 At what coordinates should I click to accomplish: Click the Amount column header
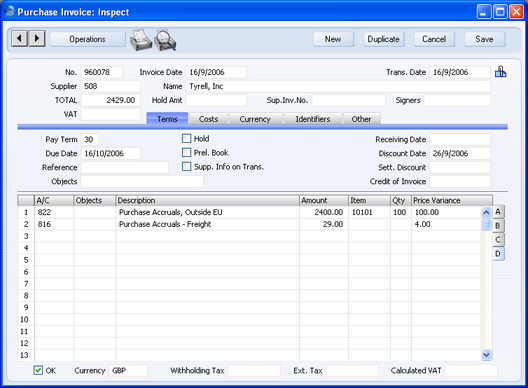323,200
